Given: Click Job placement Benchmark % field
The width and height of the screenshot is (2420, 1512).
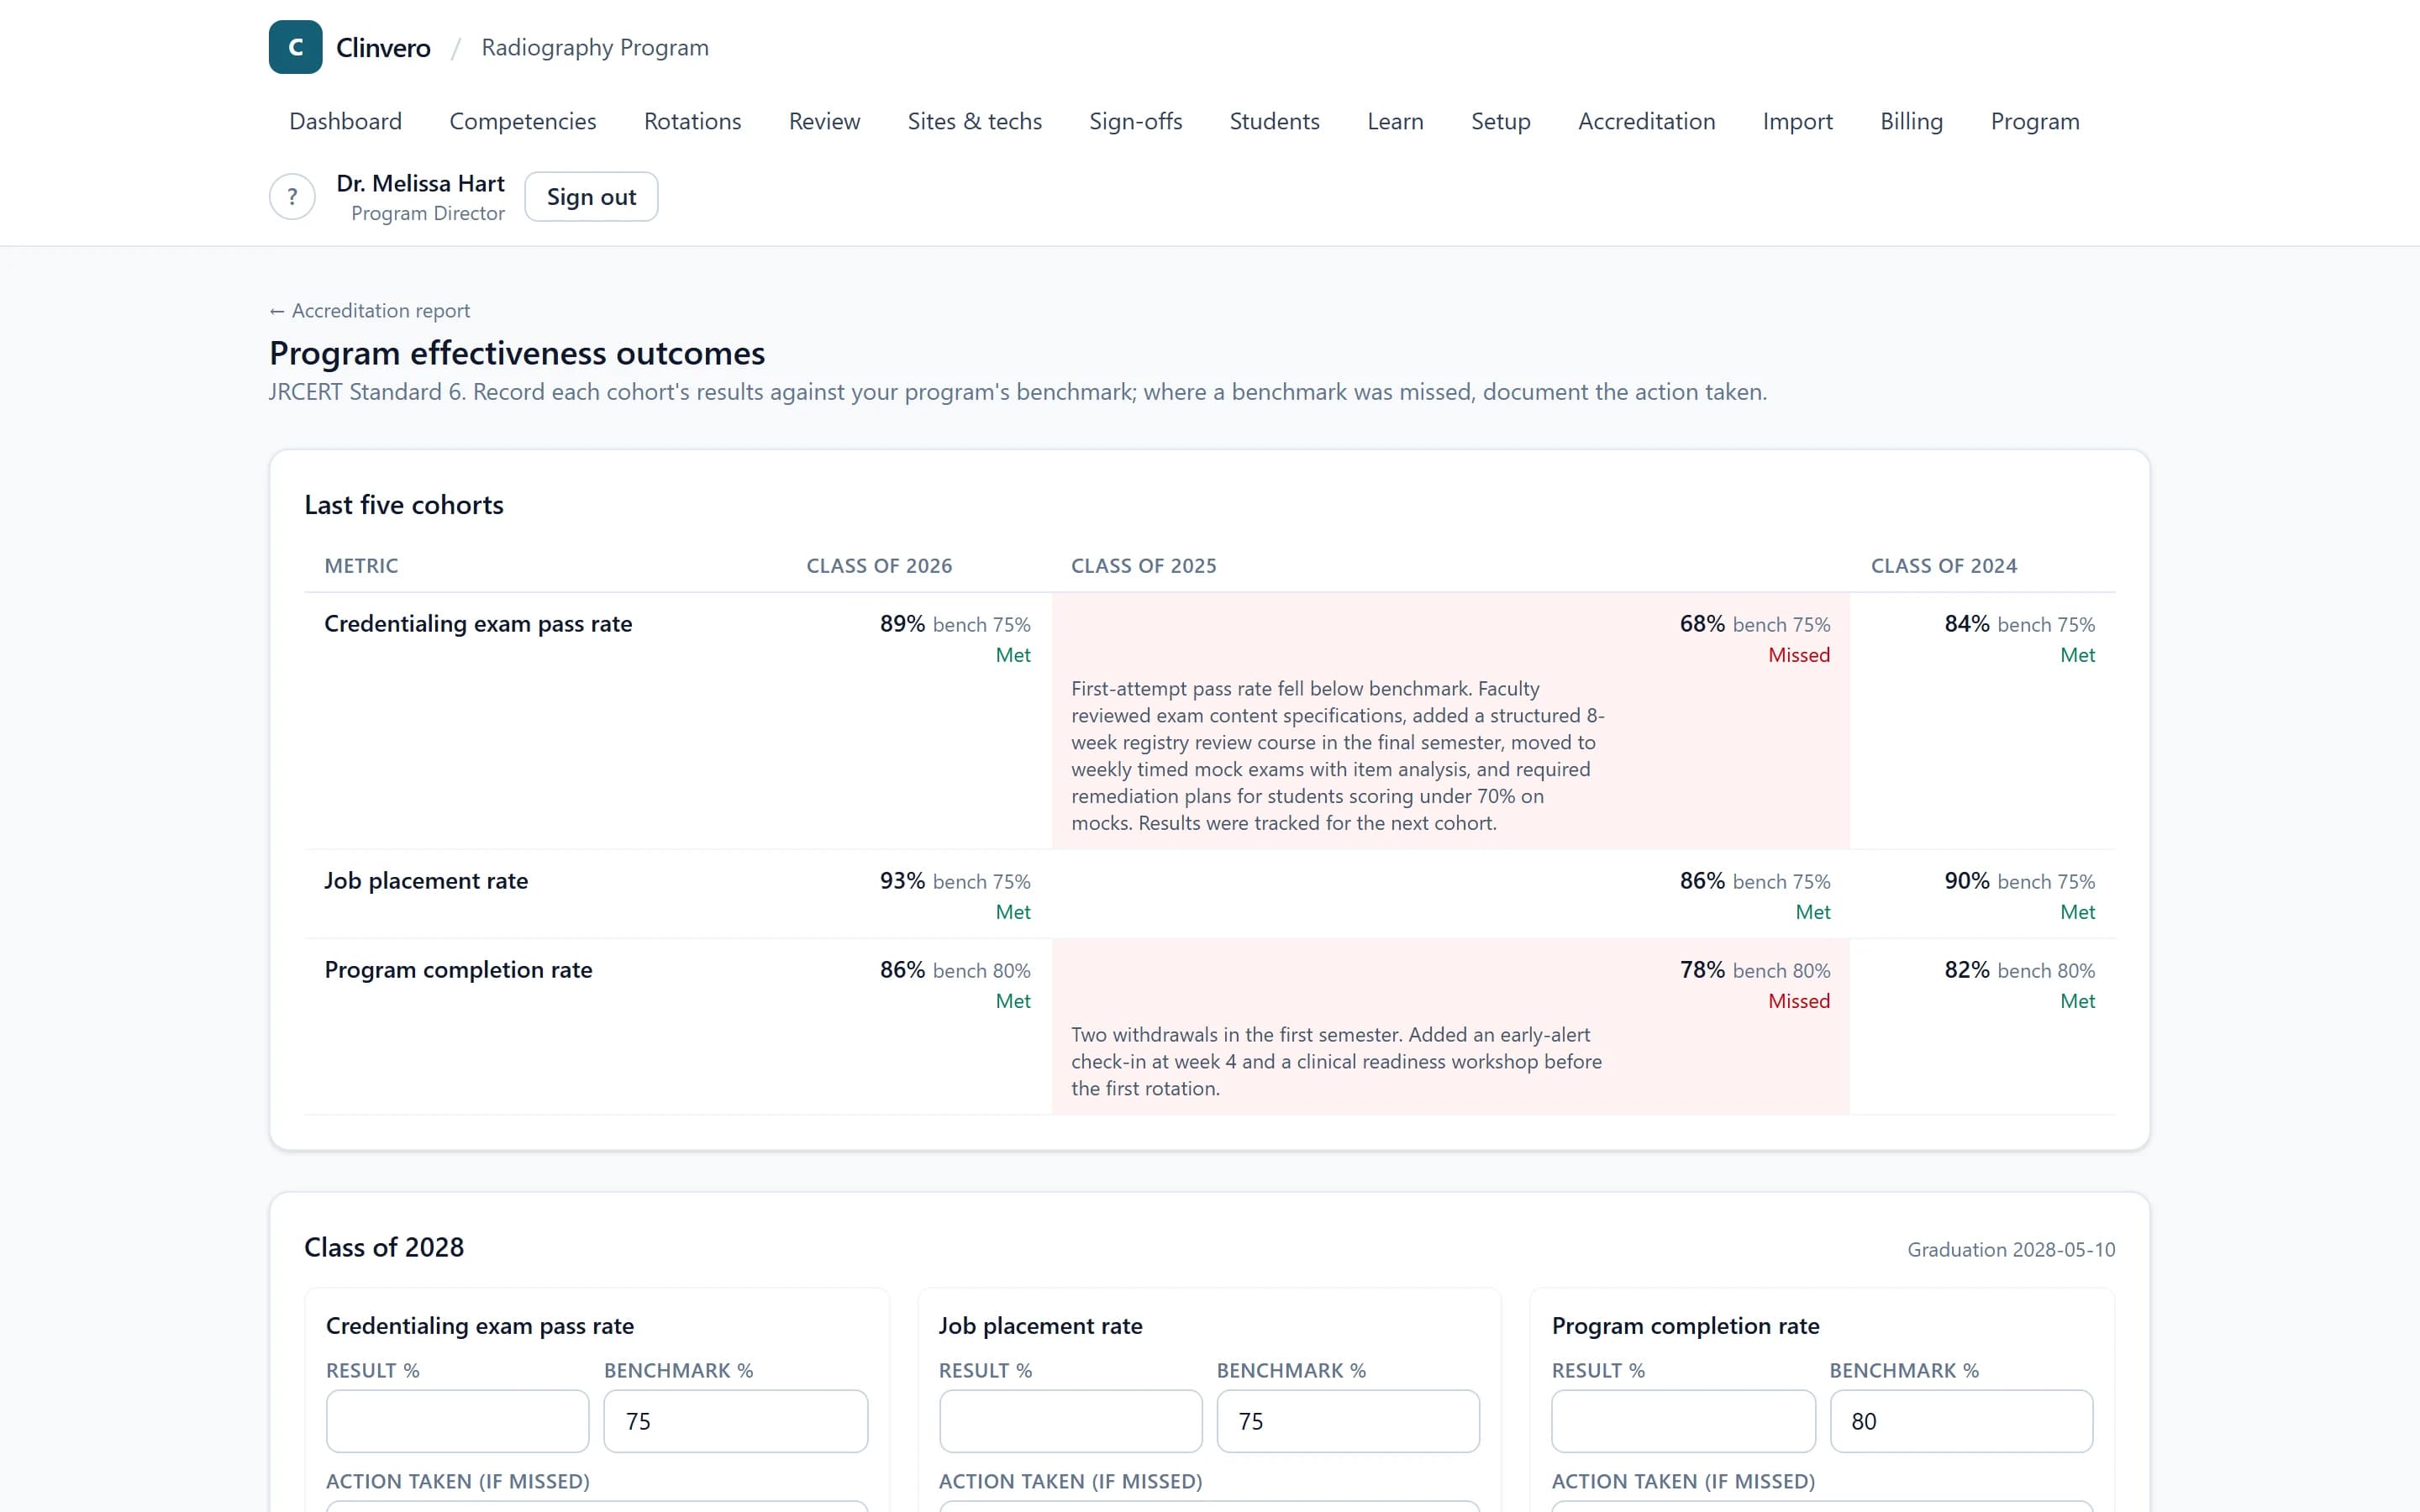Looking at the screenshot, I should pos(1348,1421).
